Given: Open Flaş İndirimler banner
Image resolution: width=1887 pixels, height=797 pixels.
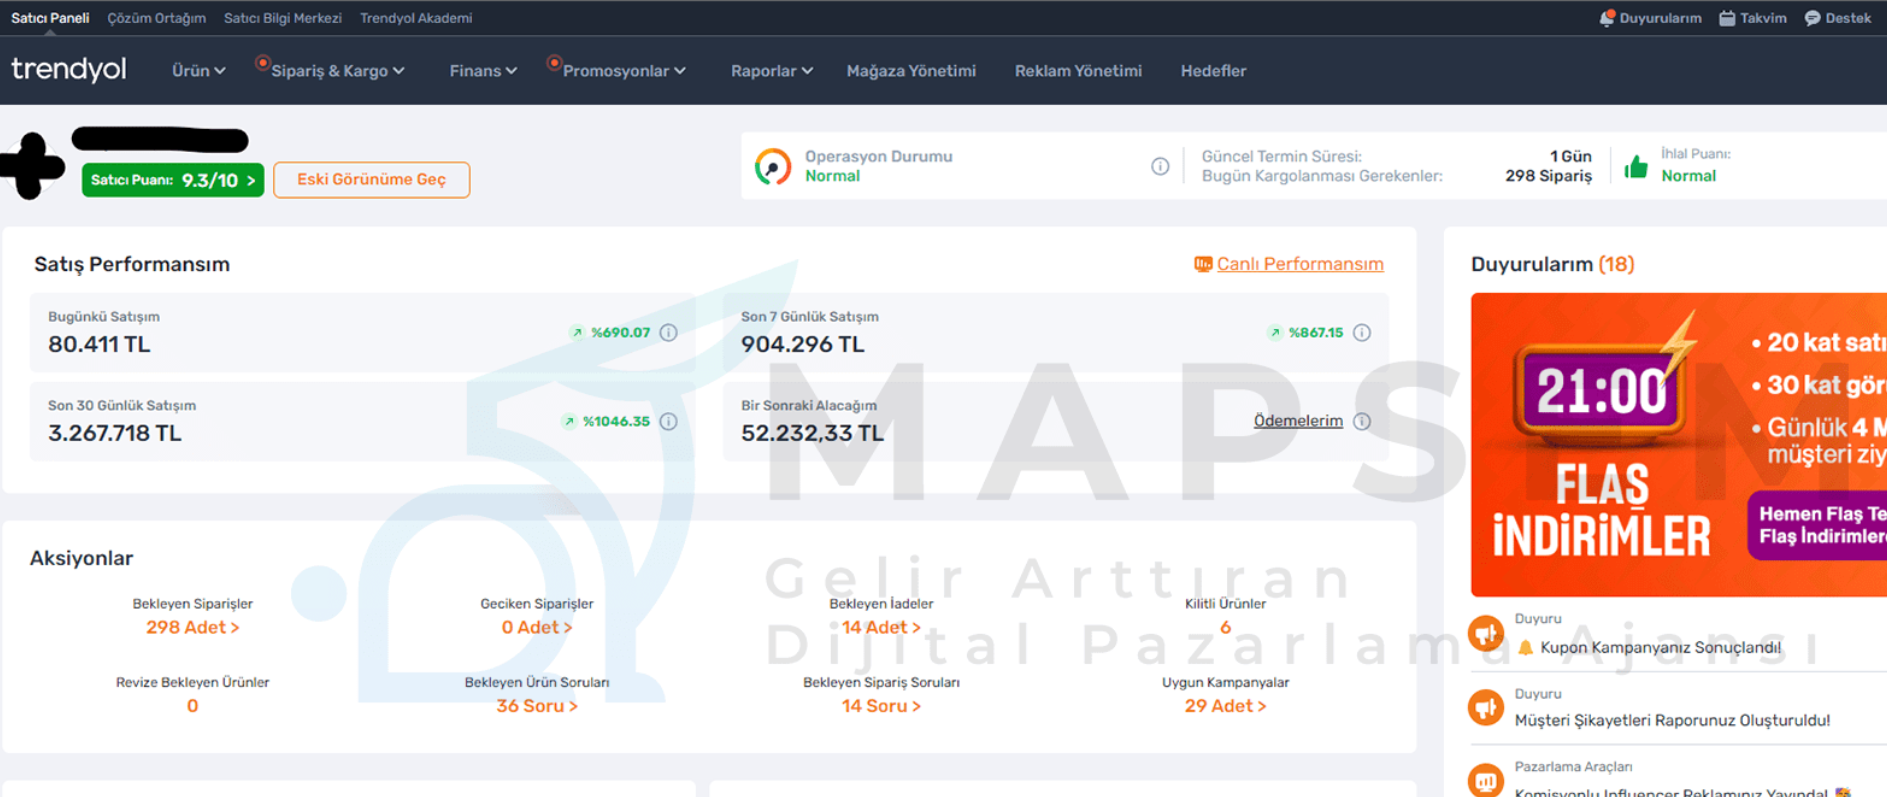Looking at the screenshot, I should click(x=1679, y=445).
